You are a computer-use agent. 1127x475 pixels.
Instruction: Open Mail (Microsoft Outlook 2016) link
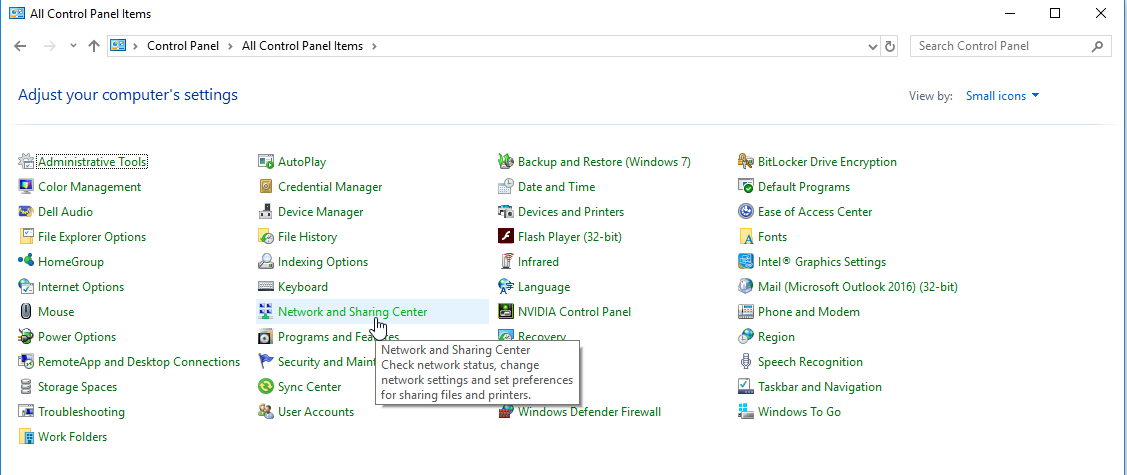click(x=857, y=287)
